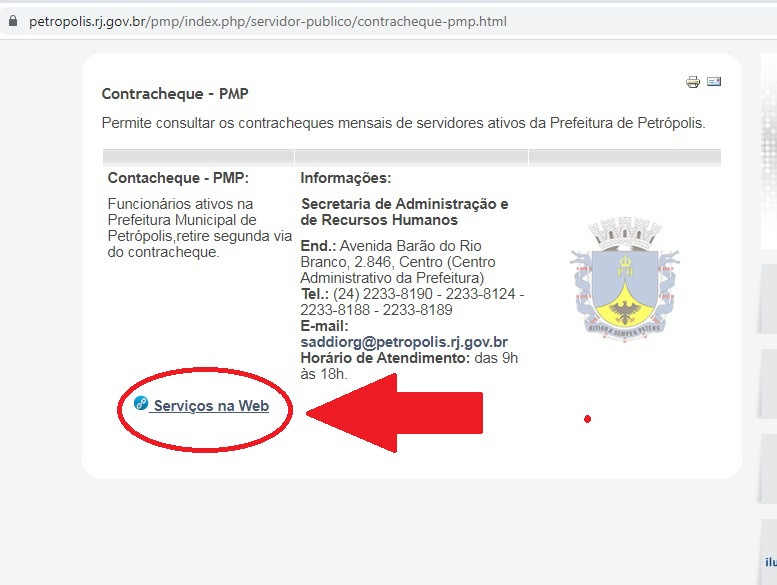Click the 'Funcionários ativos na Prefeitura' paragraph
Image resolution: width=777 pixels, height=585 pixels.
click(199, 228)
